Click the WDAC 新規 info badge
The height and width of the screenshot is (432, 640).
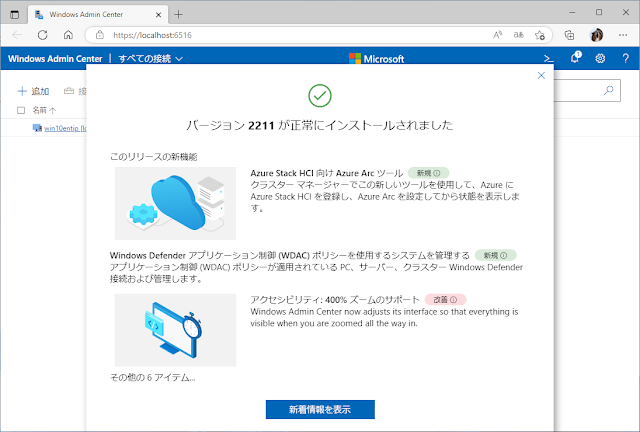point(496,256)
